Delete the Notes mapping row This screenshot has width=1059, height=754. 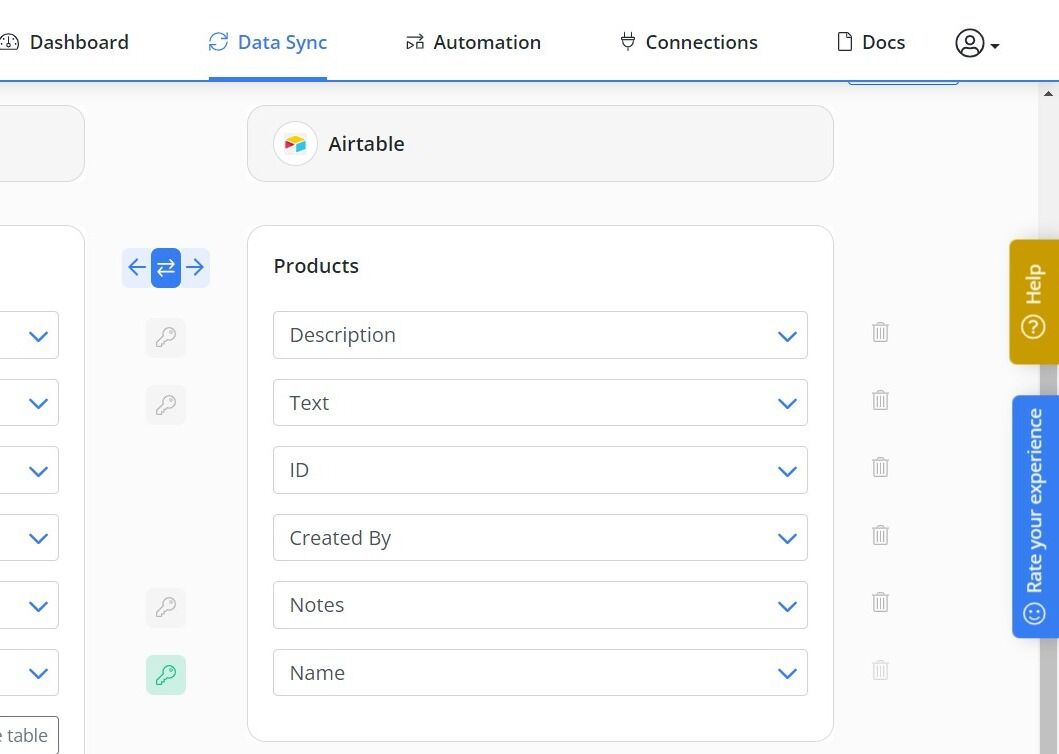click(880, 602)
